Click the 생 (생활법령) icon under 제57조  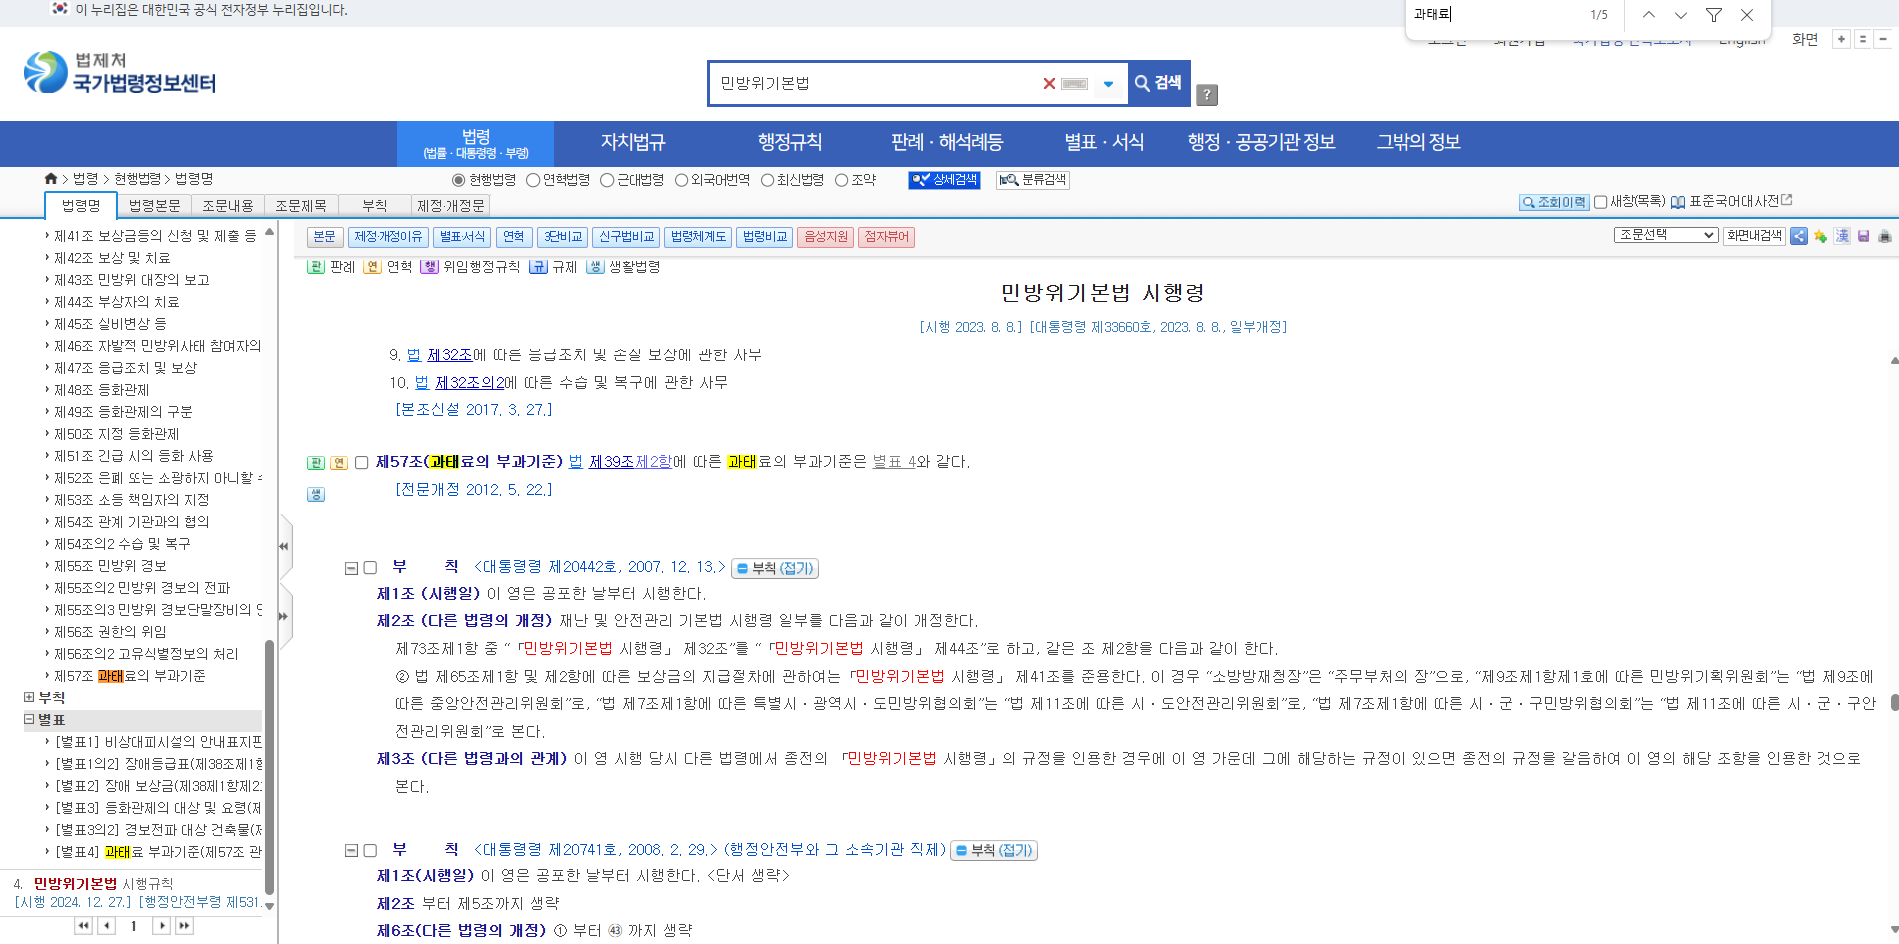point(316,494)
